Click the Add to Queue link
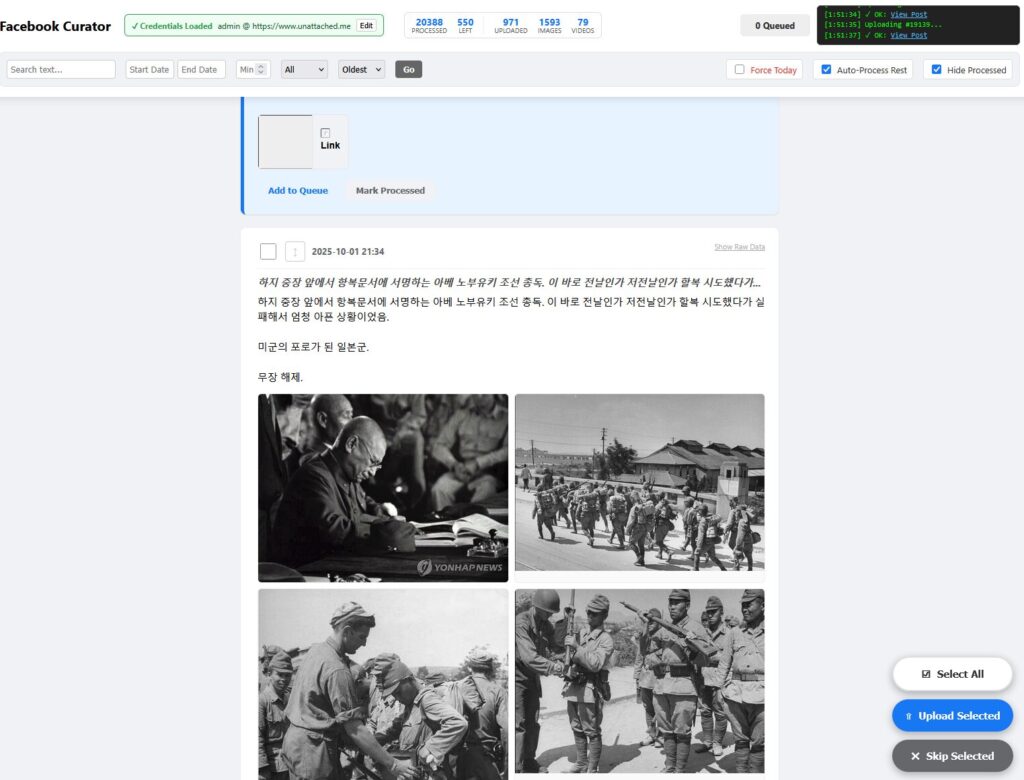This screenshot has height=780, width=1024. (x=298, y=190)
